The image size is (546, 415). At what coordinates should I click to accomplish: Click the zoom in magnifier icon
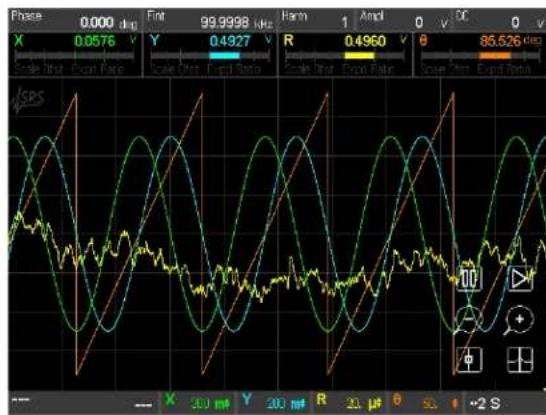[x=518, y=320]
